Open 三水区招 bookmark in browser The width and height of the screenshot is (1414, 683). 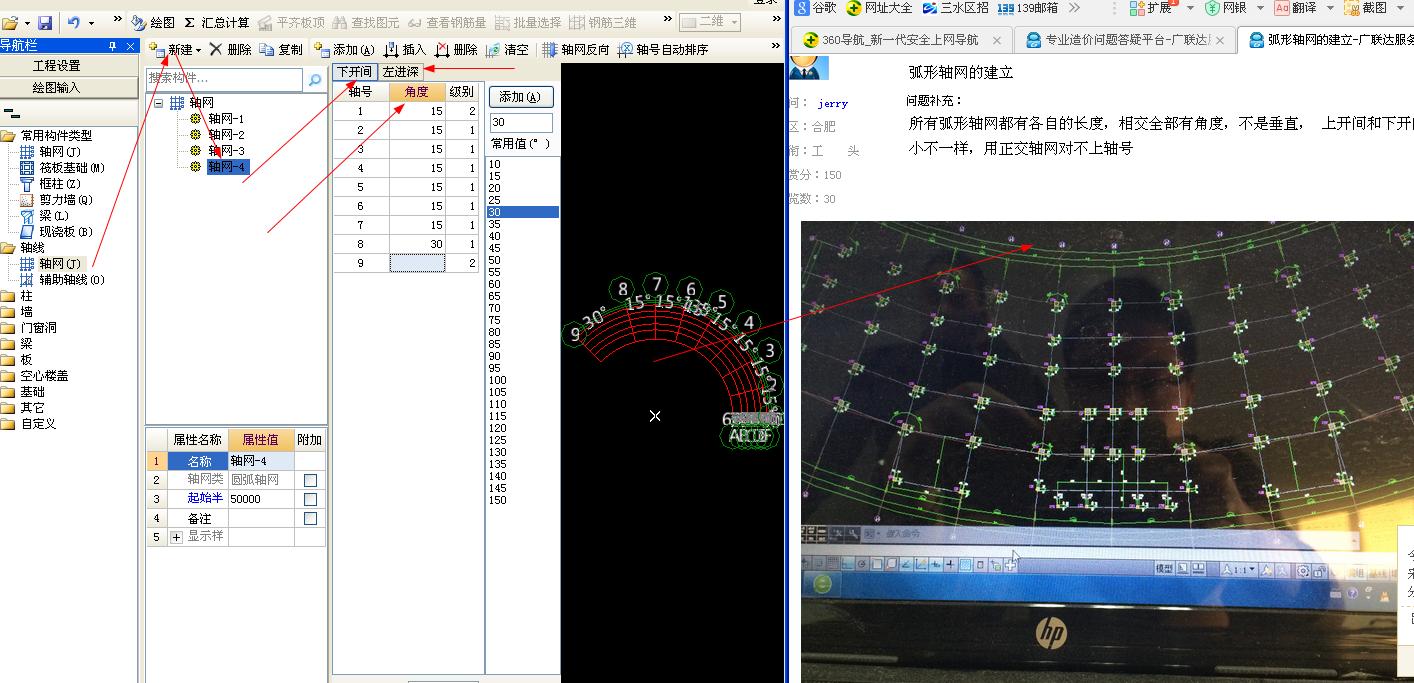[955, 8]
